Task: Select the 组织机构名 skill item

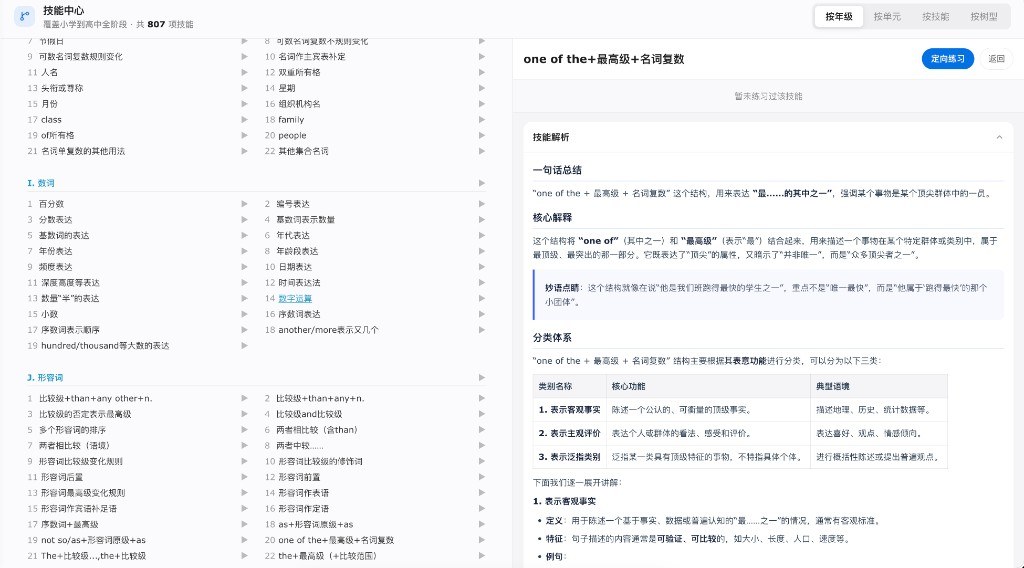Action: click(x=300, y=104)
